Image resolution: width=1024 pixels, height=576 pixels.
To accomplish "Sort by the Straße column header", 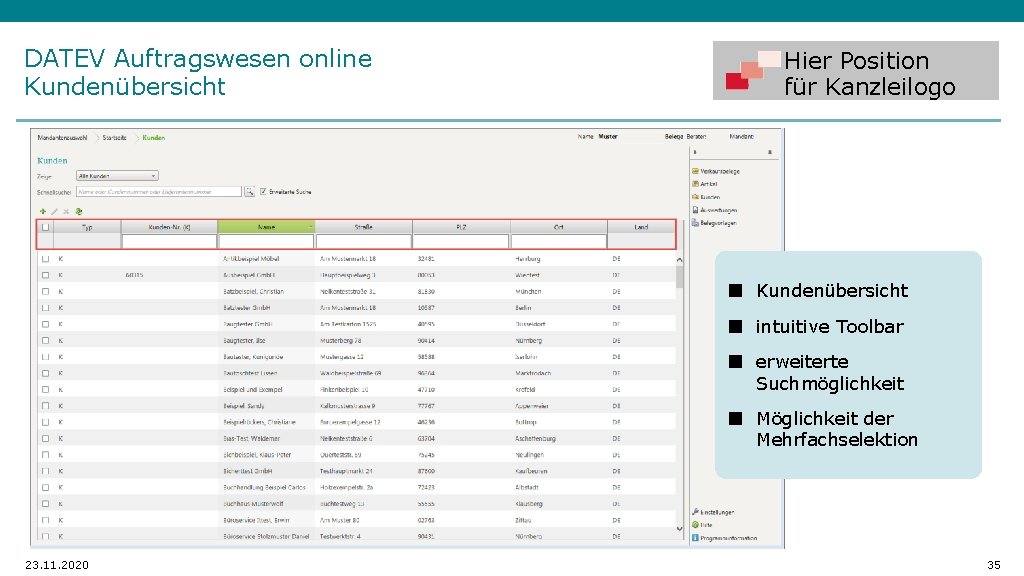I will tap(364, 227).
